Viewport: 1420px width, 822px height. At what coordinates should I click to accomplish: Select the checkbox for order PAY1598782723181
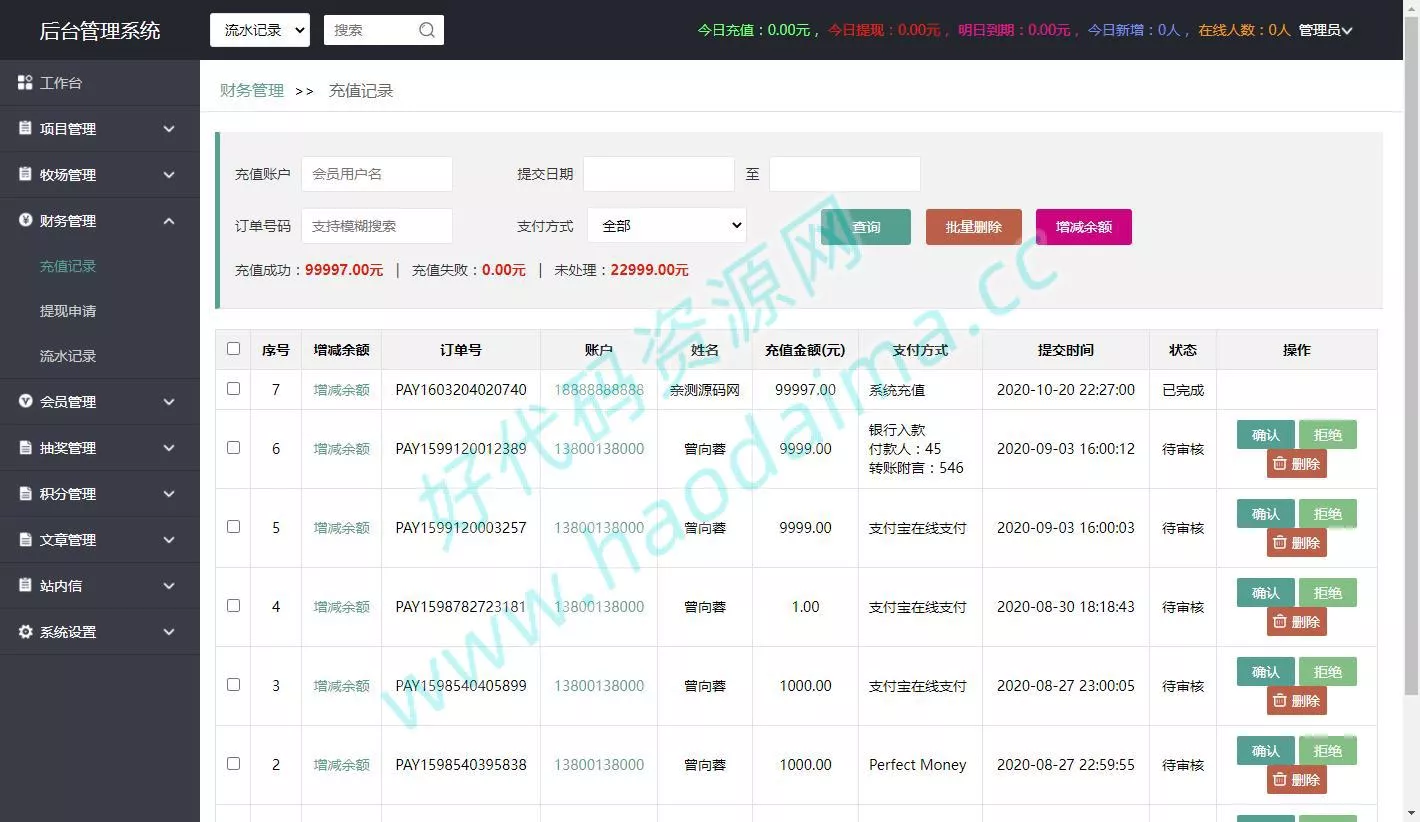233,606
